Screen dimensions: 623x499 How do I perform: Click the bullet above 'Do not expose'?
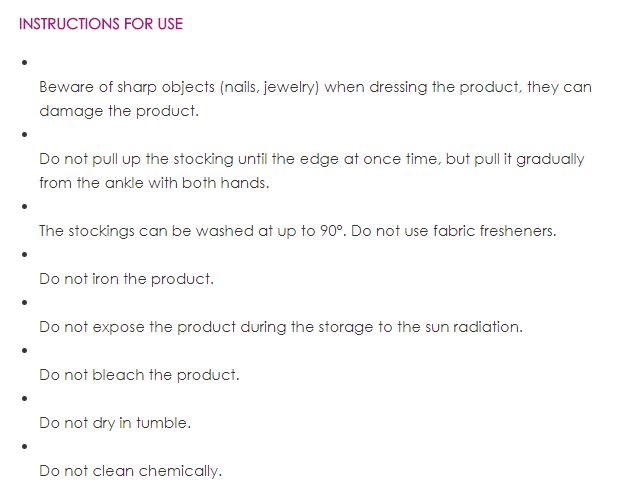point(22,303)
